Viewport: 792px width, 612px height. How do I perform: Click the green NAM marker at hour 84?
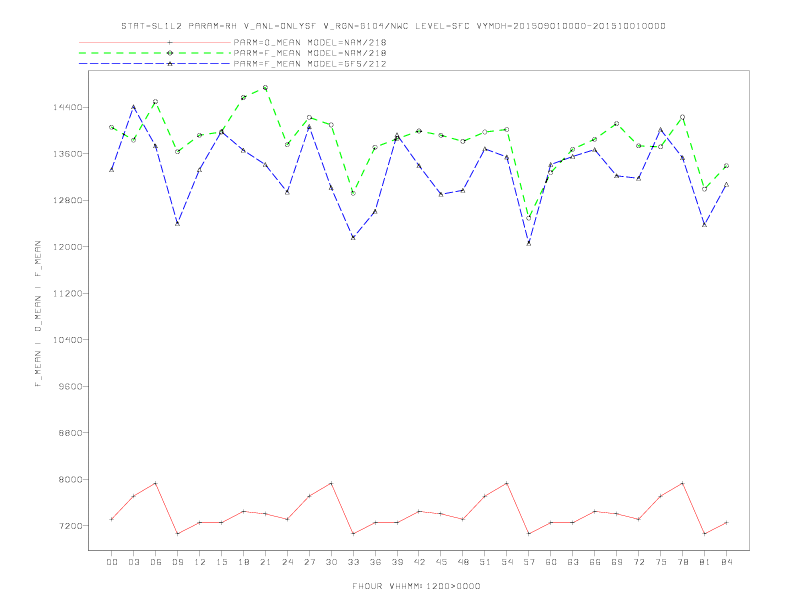[x=726, y=166]
